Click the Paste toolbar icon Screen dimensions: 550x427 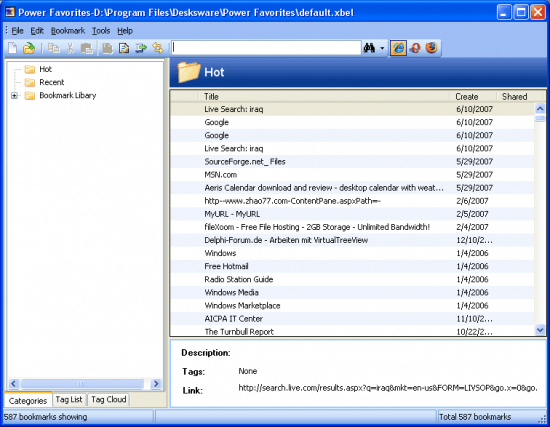87,48
